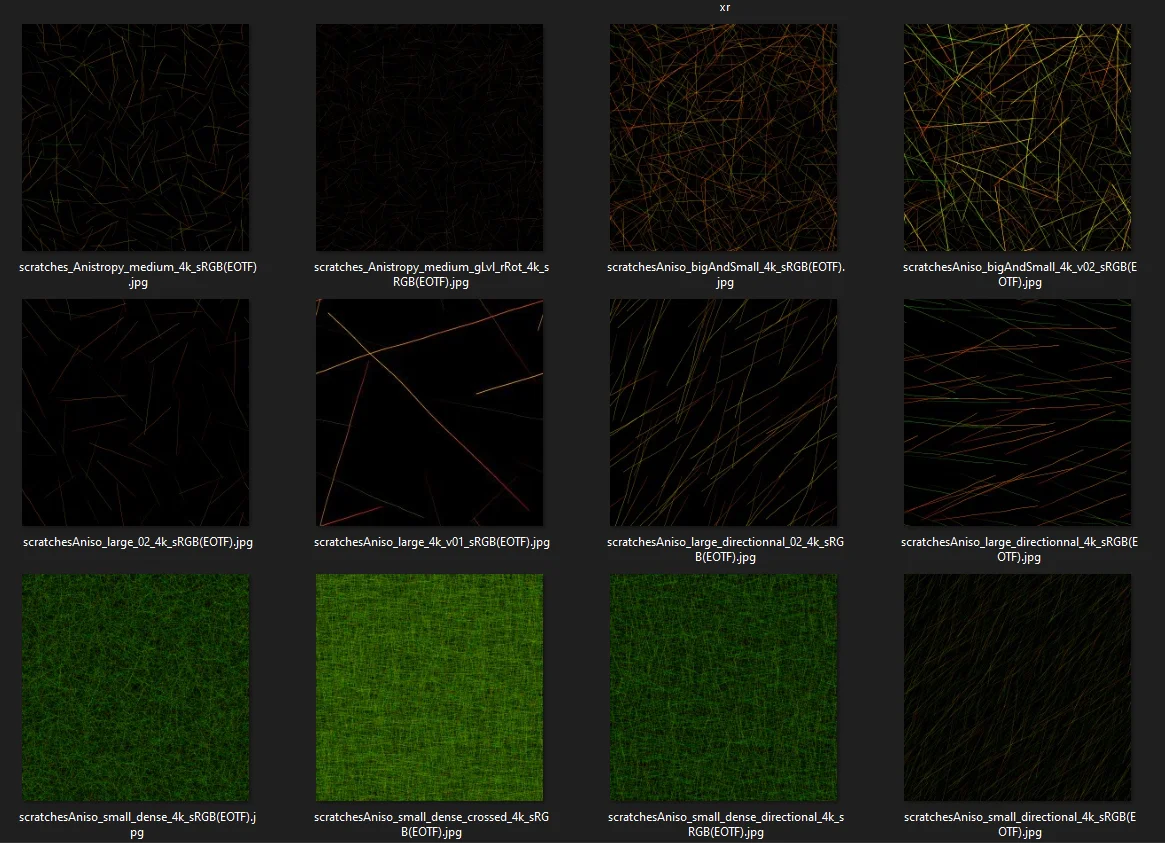Screen dimensions: 1165x843
Task: Open the scratchesAniso_bigAndSmall_4k thumbnail
Action: coord(723,137)
